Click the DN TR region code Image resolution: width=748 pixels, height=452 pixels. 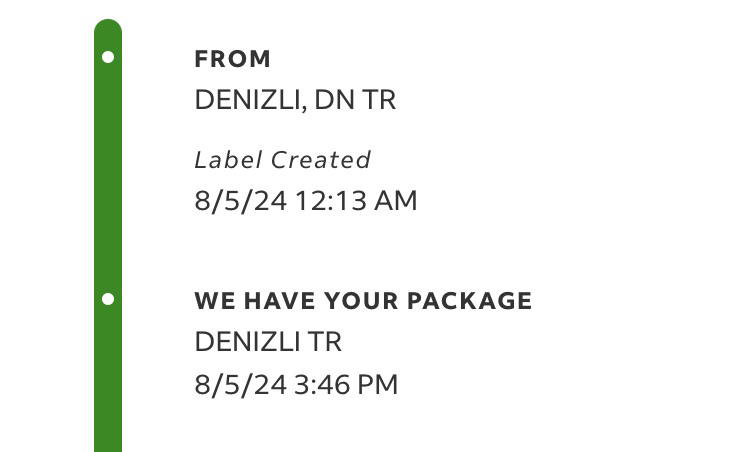355,100
